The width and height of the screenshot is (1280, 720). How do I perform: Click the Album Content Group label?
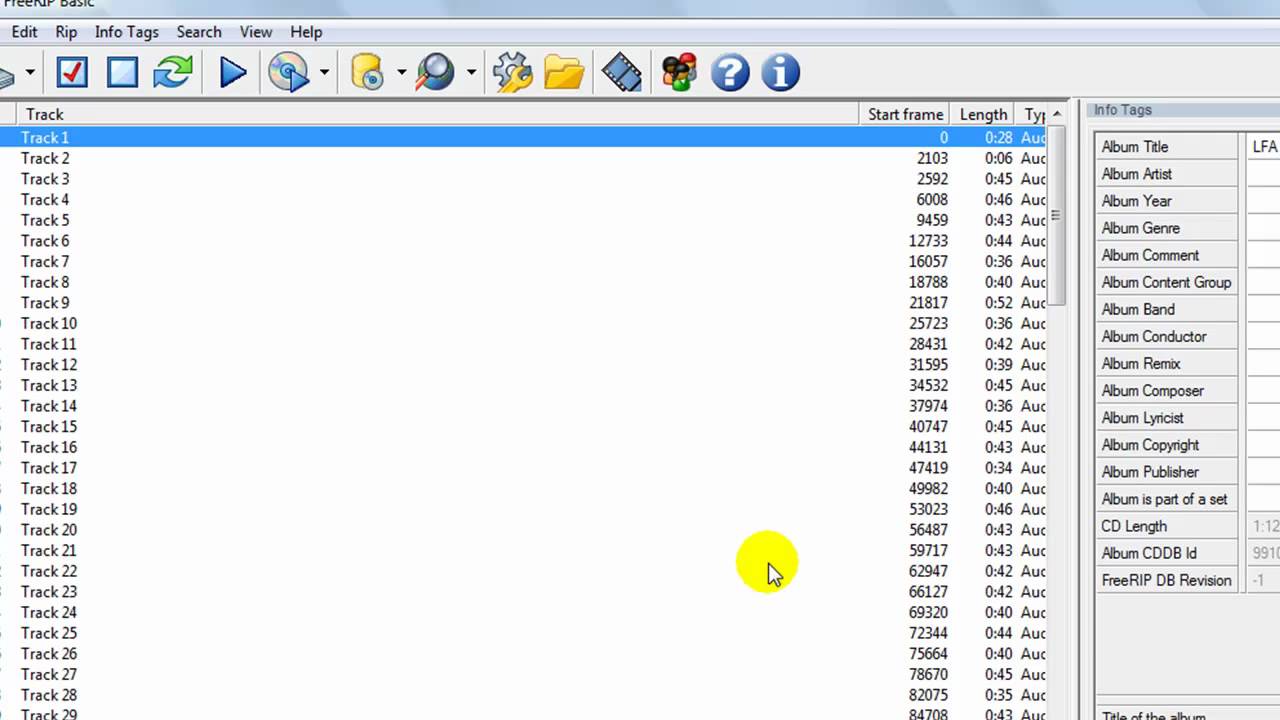pyautogui.click(x=1166, y=282)
